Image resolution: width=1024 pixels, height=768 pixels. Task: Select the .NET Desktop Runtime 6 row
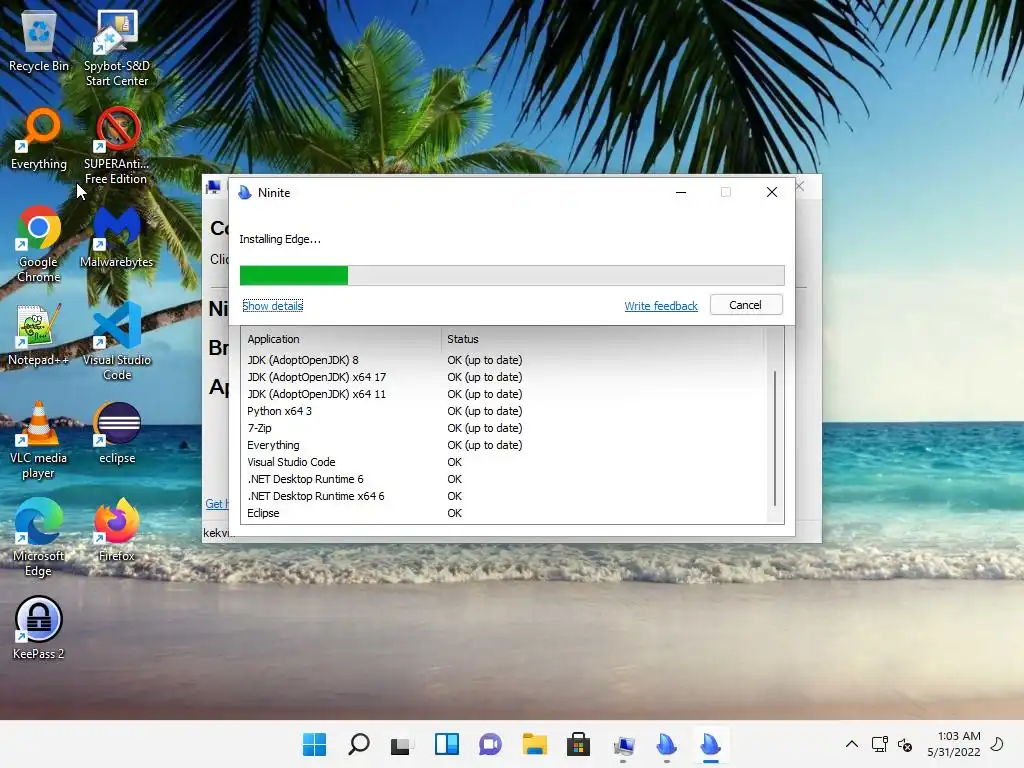502,479
